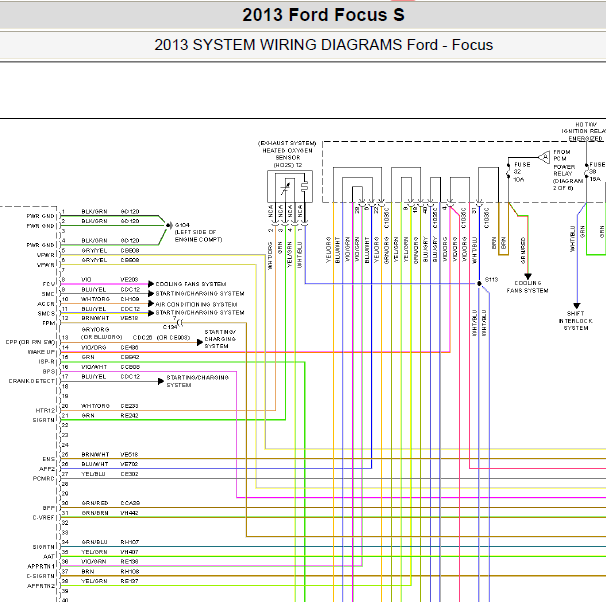Click the COOLING FANS arrowhead on VIO wire
Image resolution: width=606 pixels, height=602 pixels.
pyautogui.click(x=151, y=284)
